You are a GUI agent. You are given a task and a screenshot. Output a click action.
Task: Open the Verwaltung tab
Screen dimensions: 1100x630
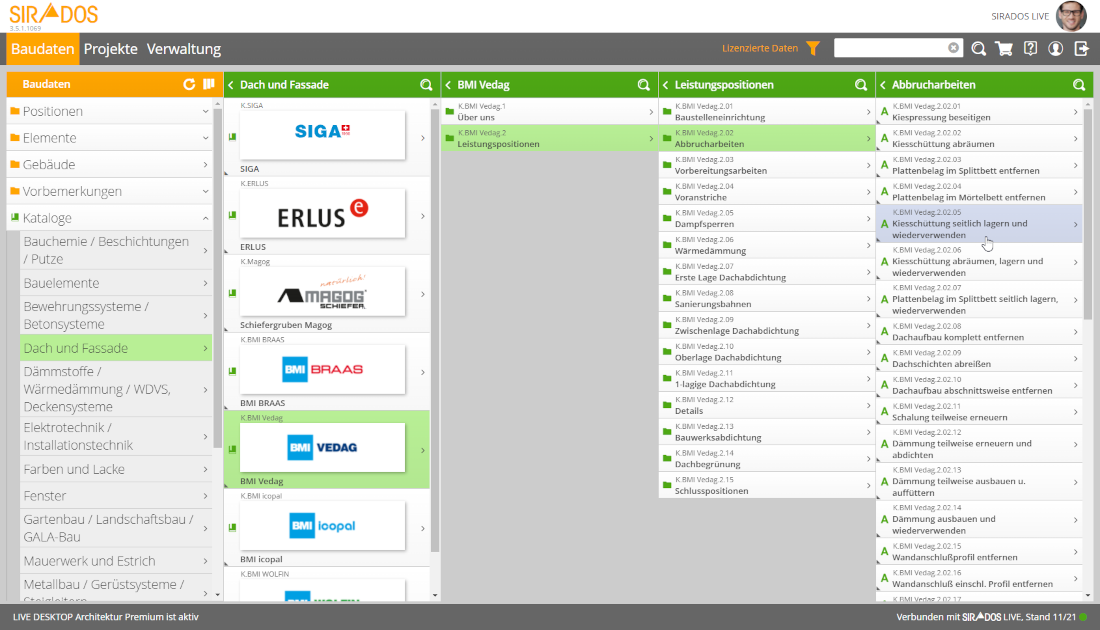[x=184, y=49]
